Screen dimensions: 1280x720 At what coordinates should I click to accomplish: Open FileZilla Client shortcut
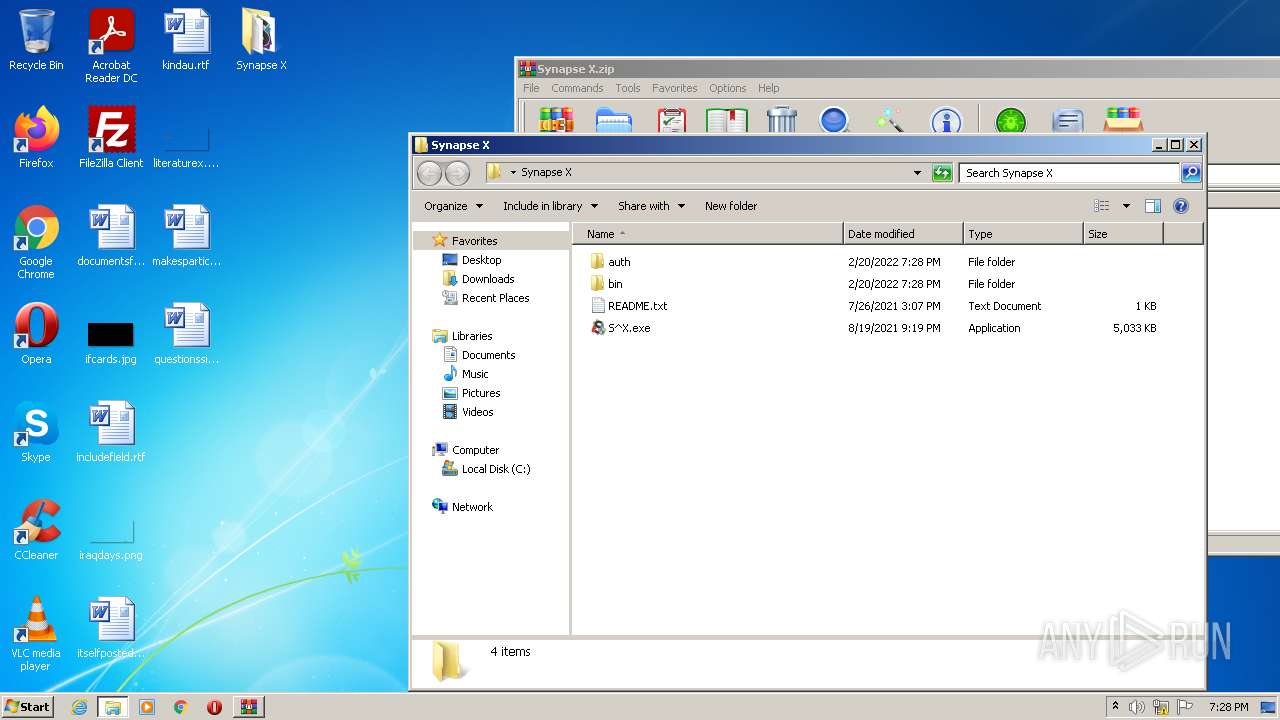tap(111, 138)
